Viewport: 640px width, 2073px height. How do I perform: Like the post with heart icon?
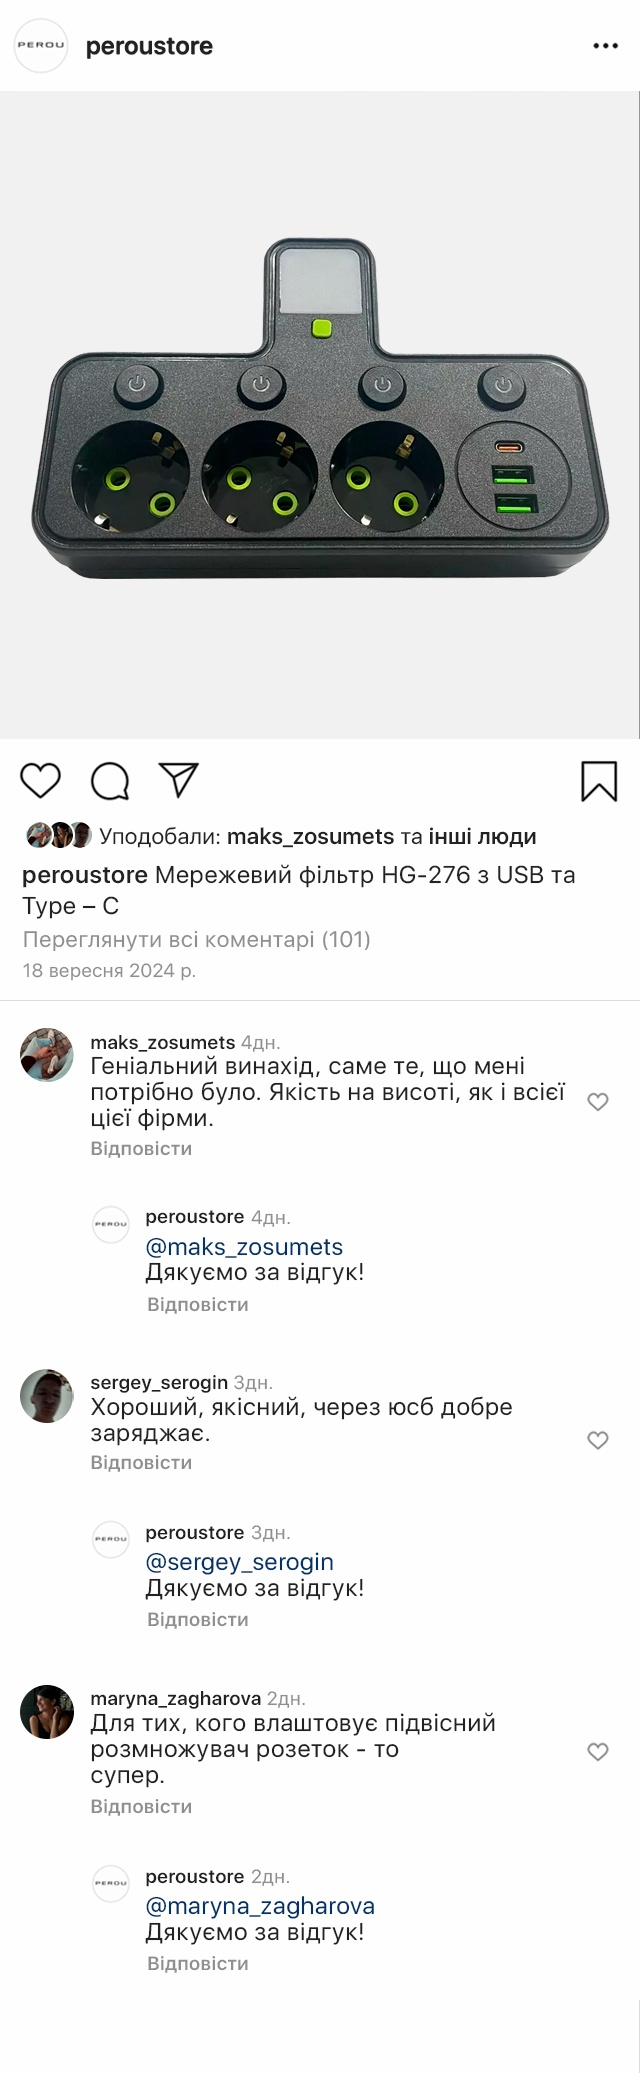pos(41,781)
